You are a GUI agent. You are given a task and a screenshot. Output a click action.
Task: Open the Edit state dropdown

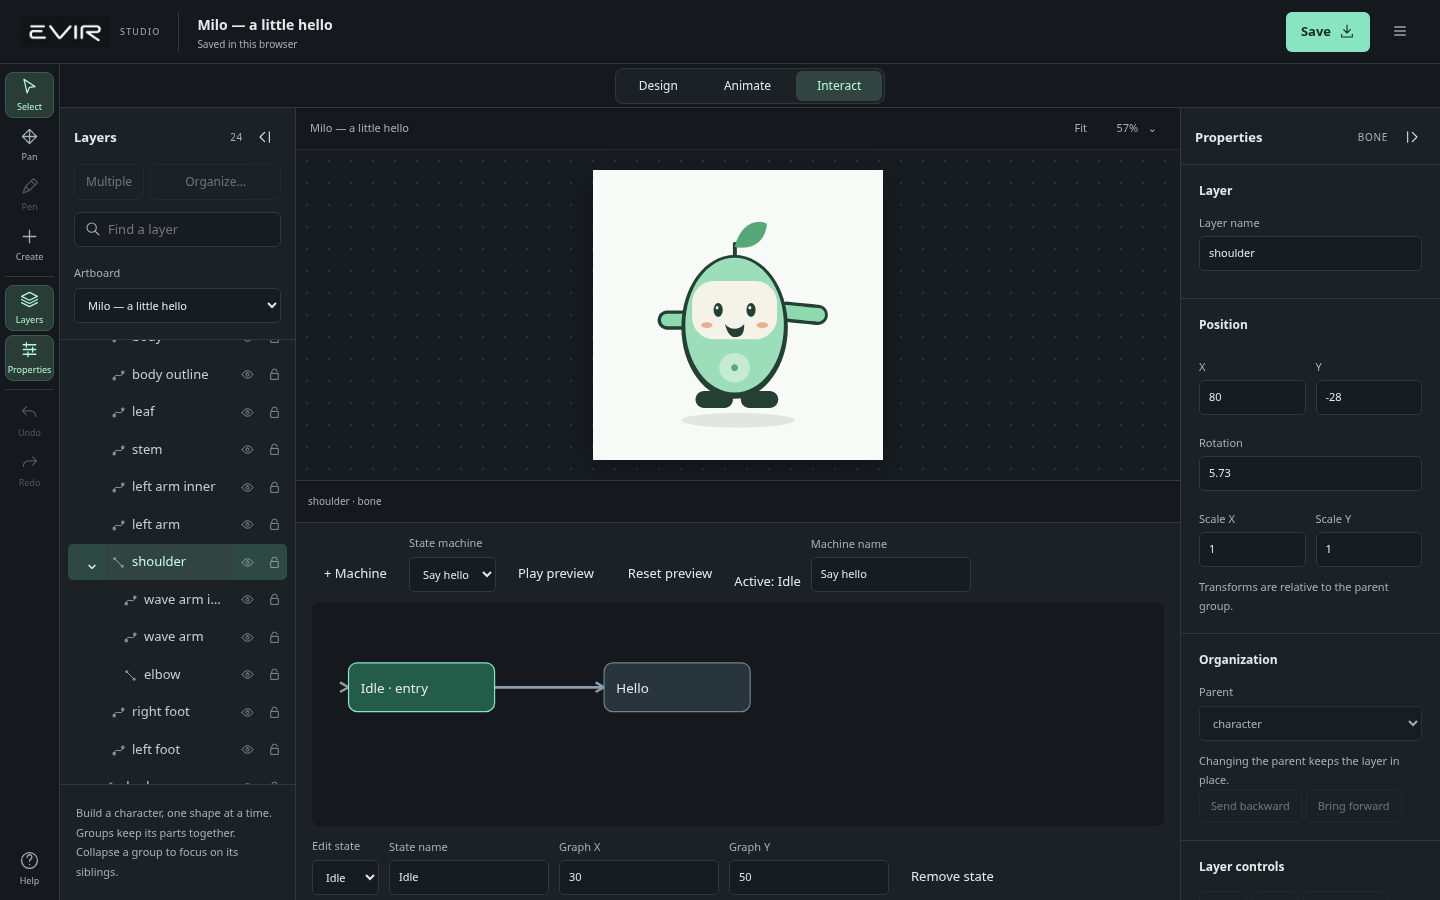coord(345,878)
